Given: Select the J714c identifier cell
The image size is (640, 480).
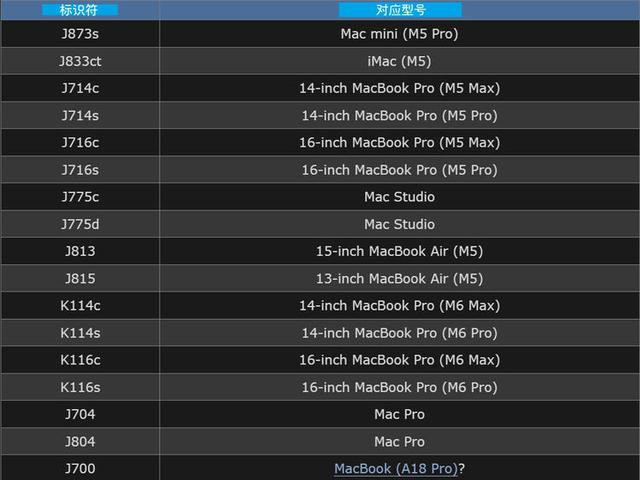Looking at the screenshot, I should pyautogui.click(x=80, y=88).
